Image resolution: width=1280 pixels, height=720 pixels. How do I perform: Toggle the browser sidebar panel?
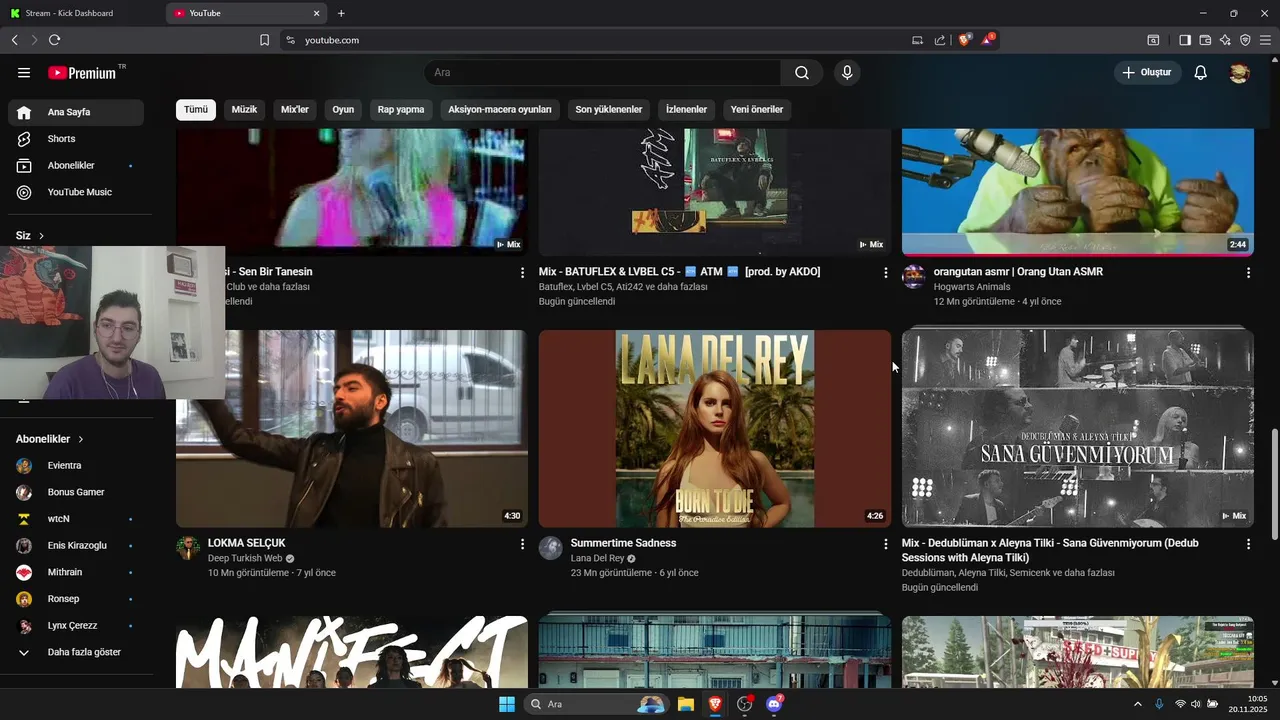(x=1184, y=40)
